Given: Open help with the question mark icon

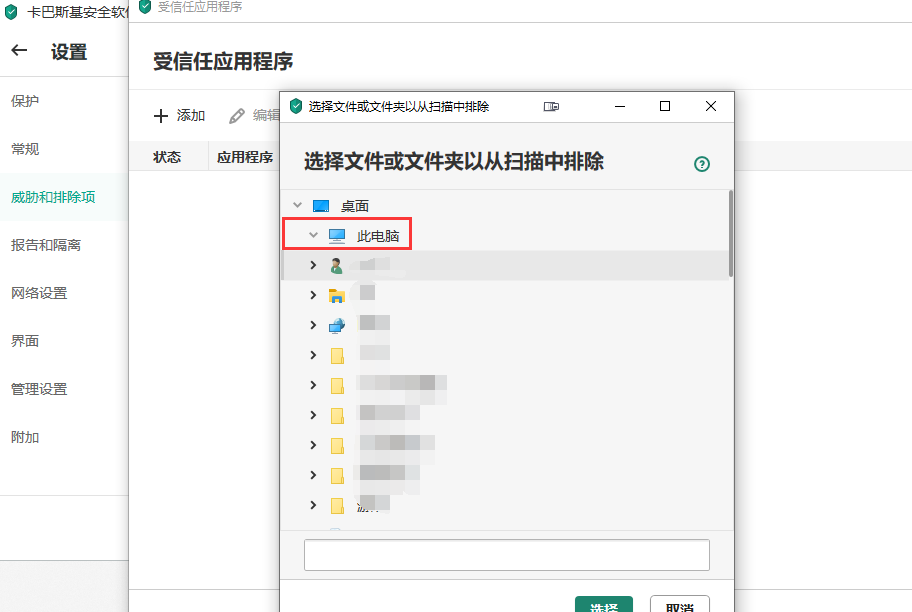Looking at the screenshot, I should (702, 164).
